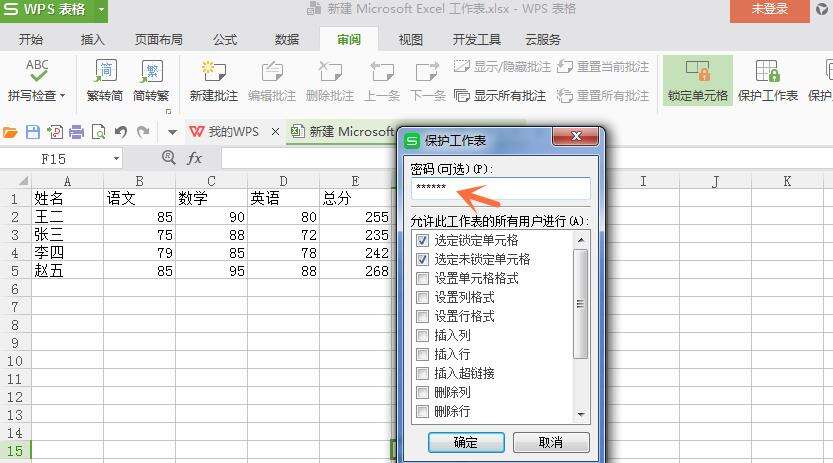
Task: Create a new comment (新建批注)
Action: coord(214,80)
